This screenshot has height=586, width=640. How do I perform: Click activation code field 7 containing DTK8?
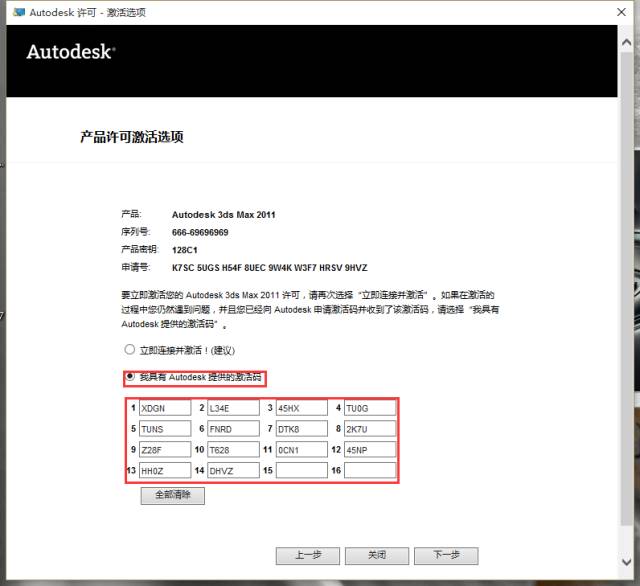pyautogui.click(x=302, y=429)
